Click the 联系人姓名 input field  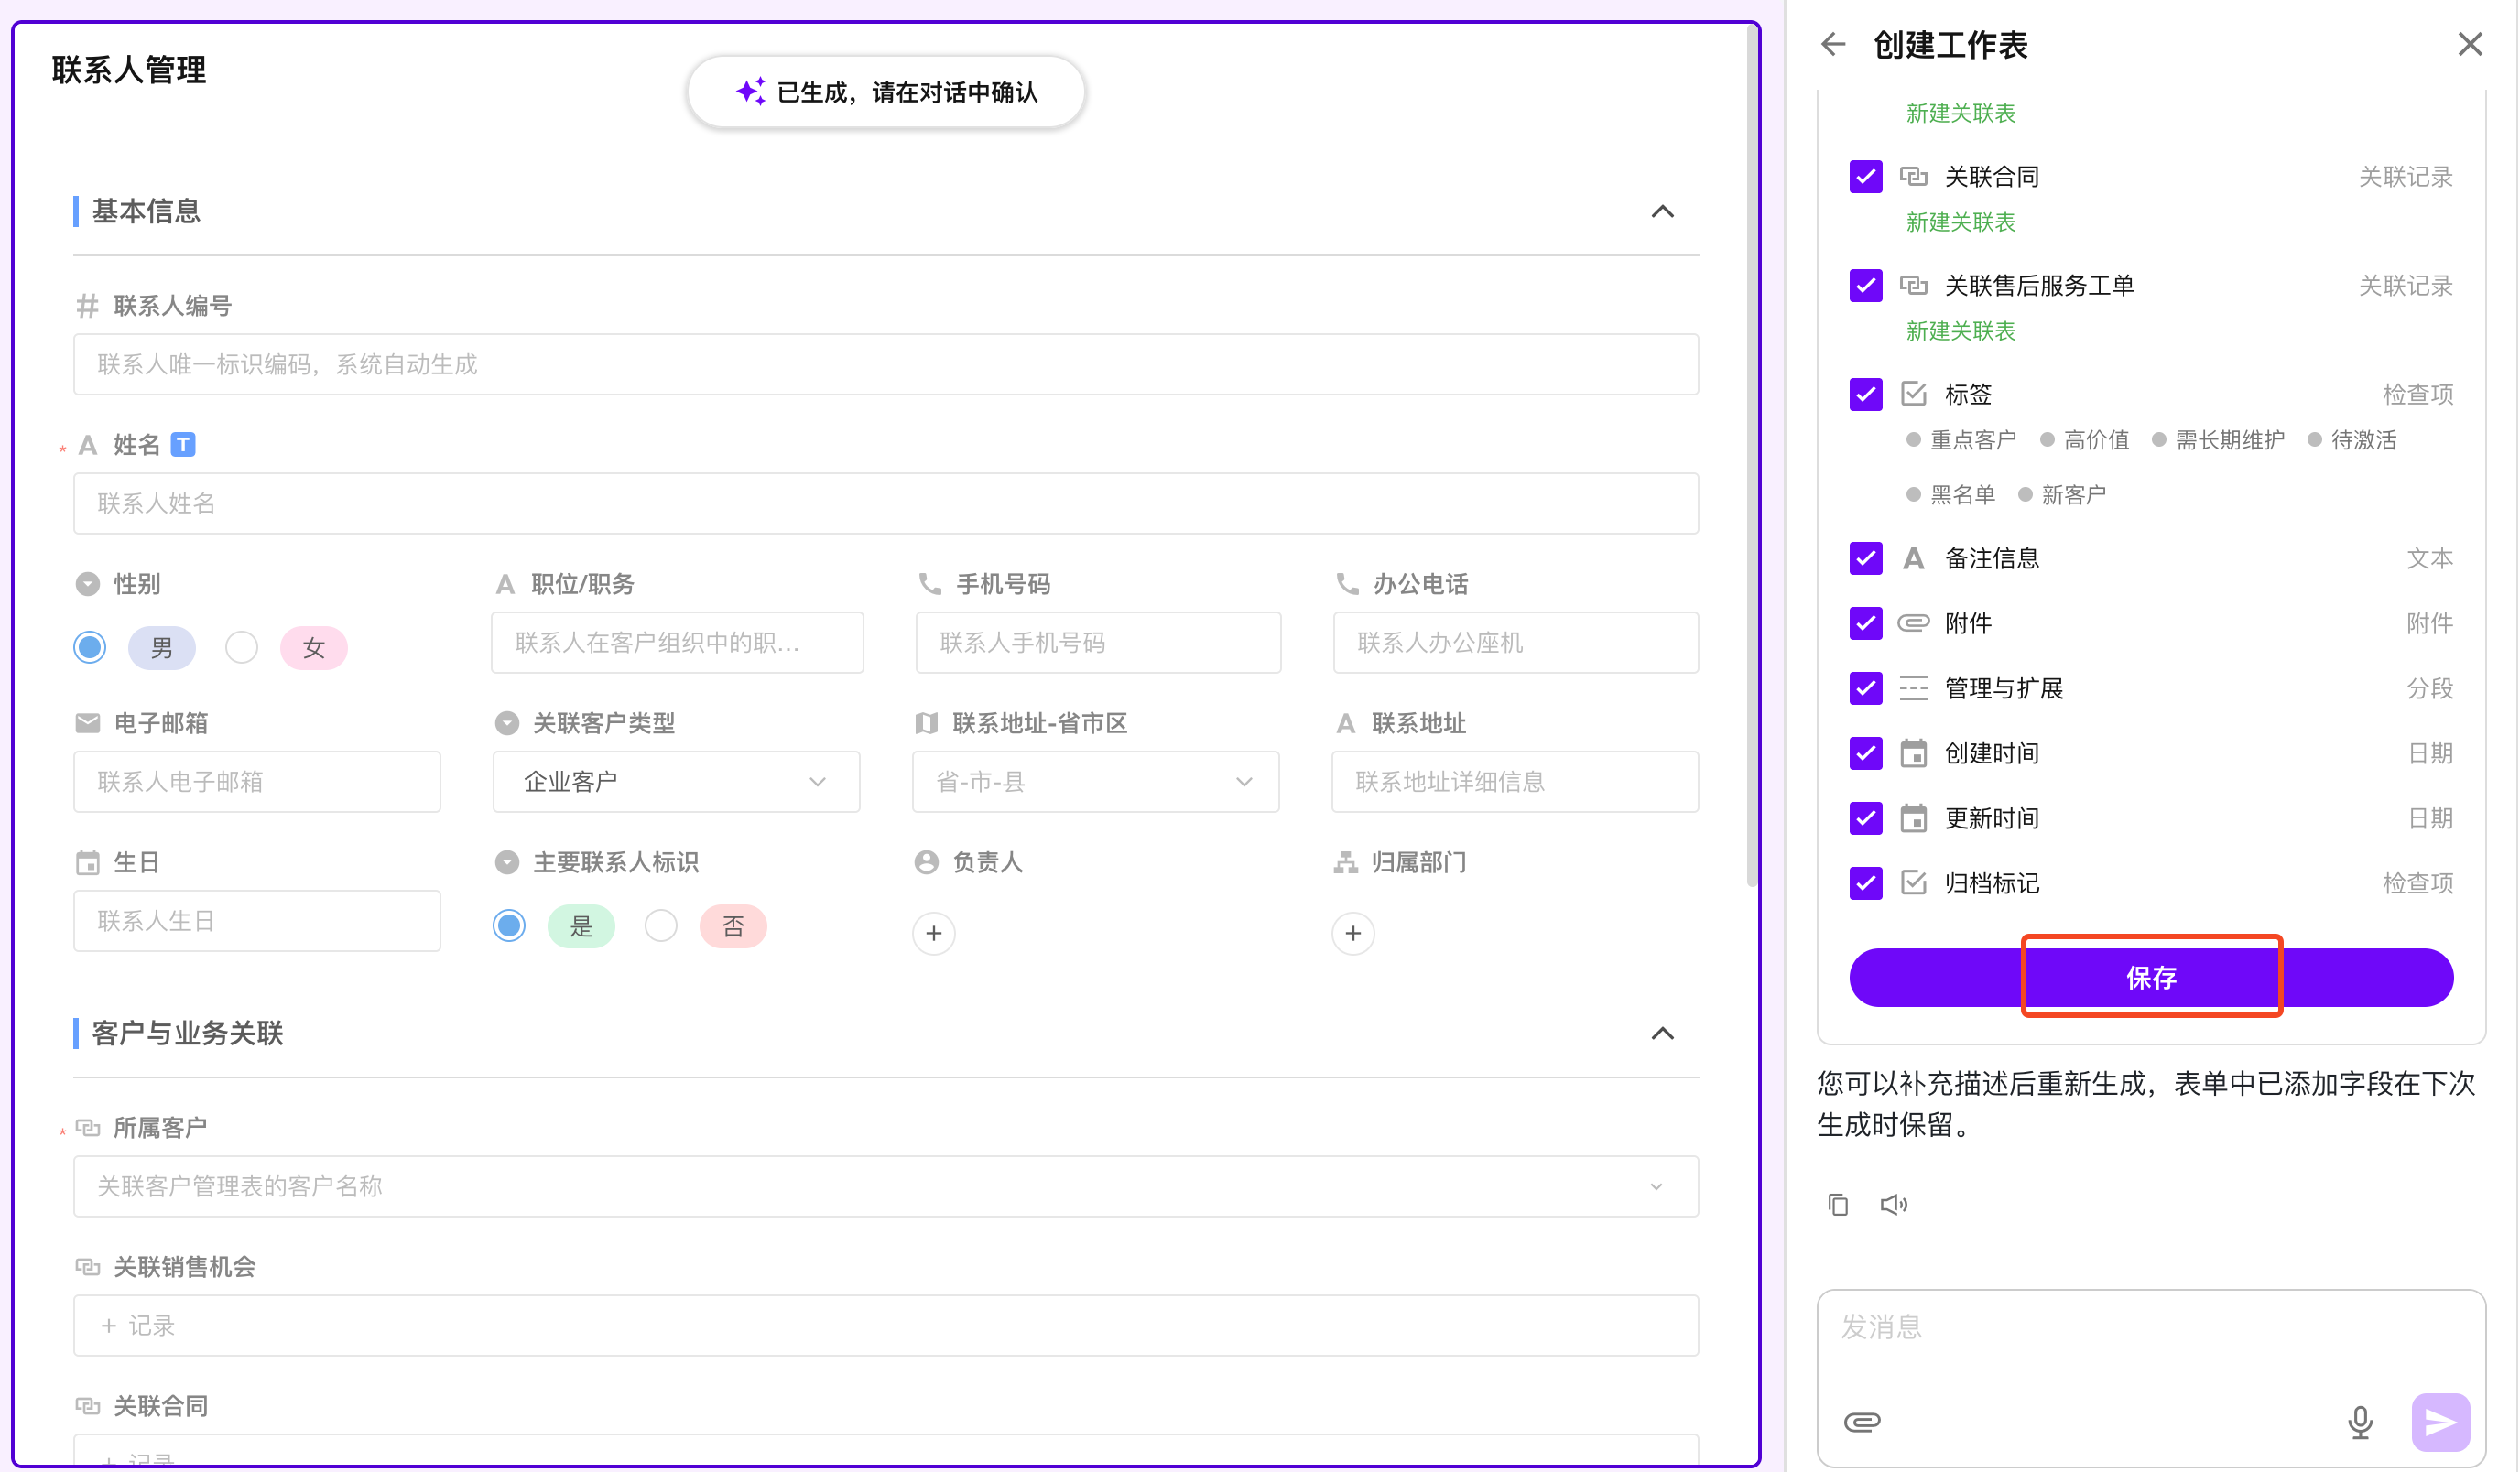coord(885,504)
